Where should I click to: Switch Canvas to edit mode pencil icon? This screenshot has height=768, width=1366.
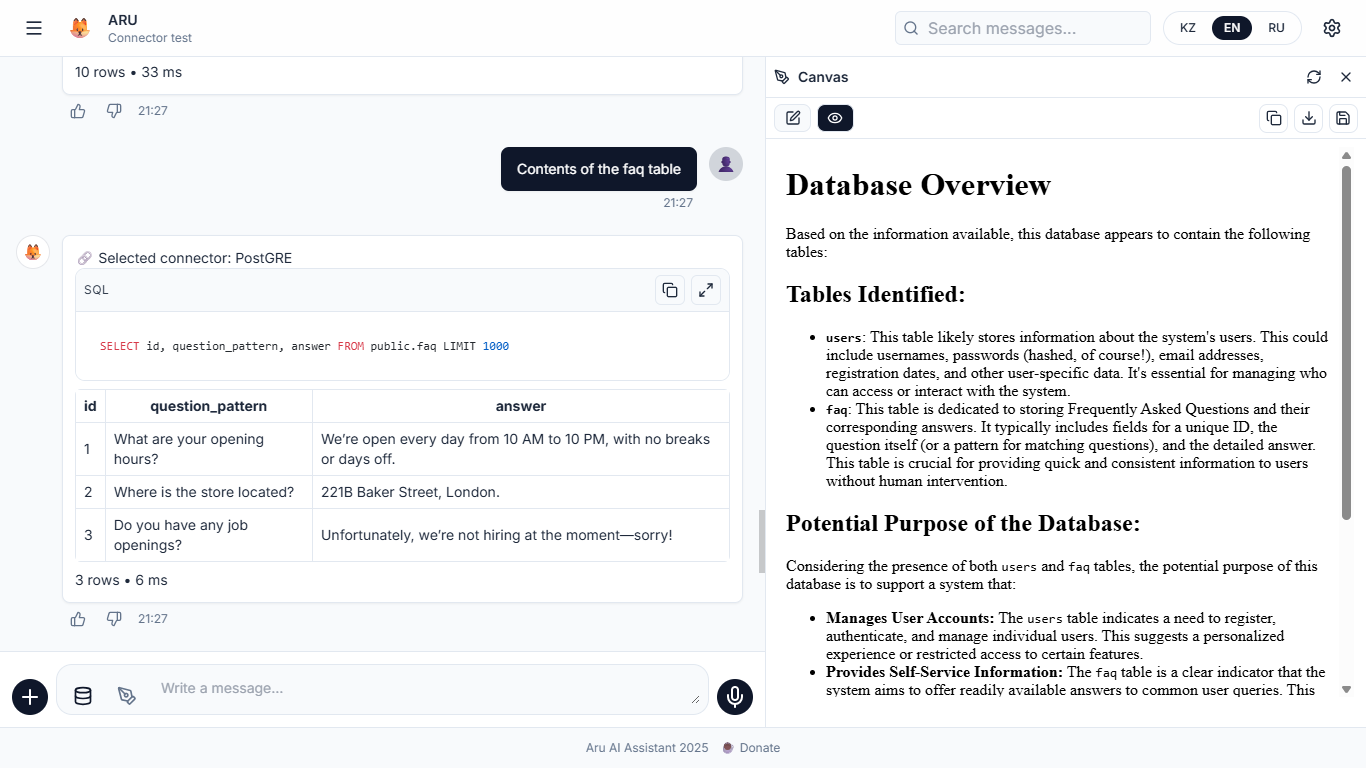[x=793, y=118]
